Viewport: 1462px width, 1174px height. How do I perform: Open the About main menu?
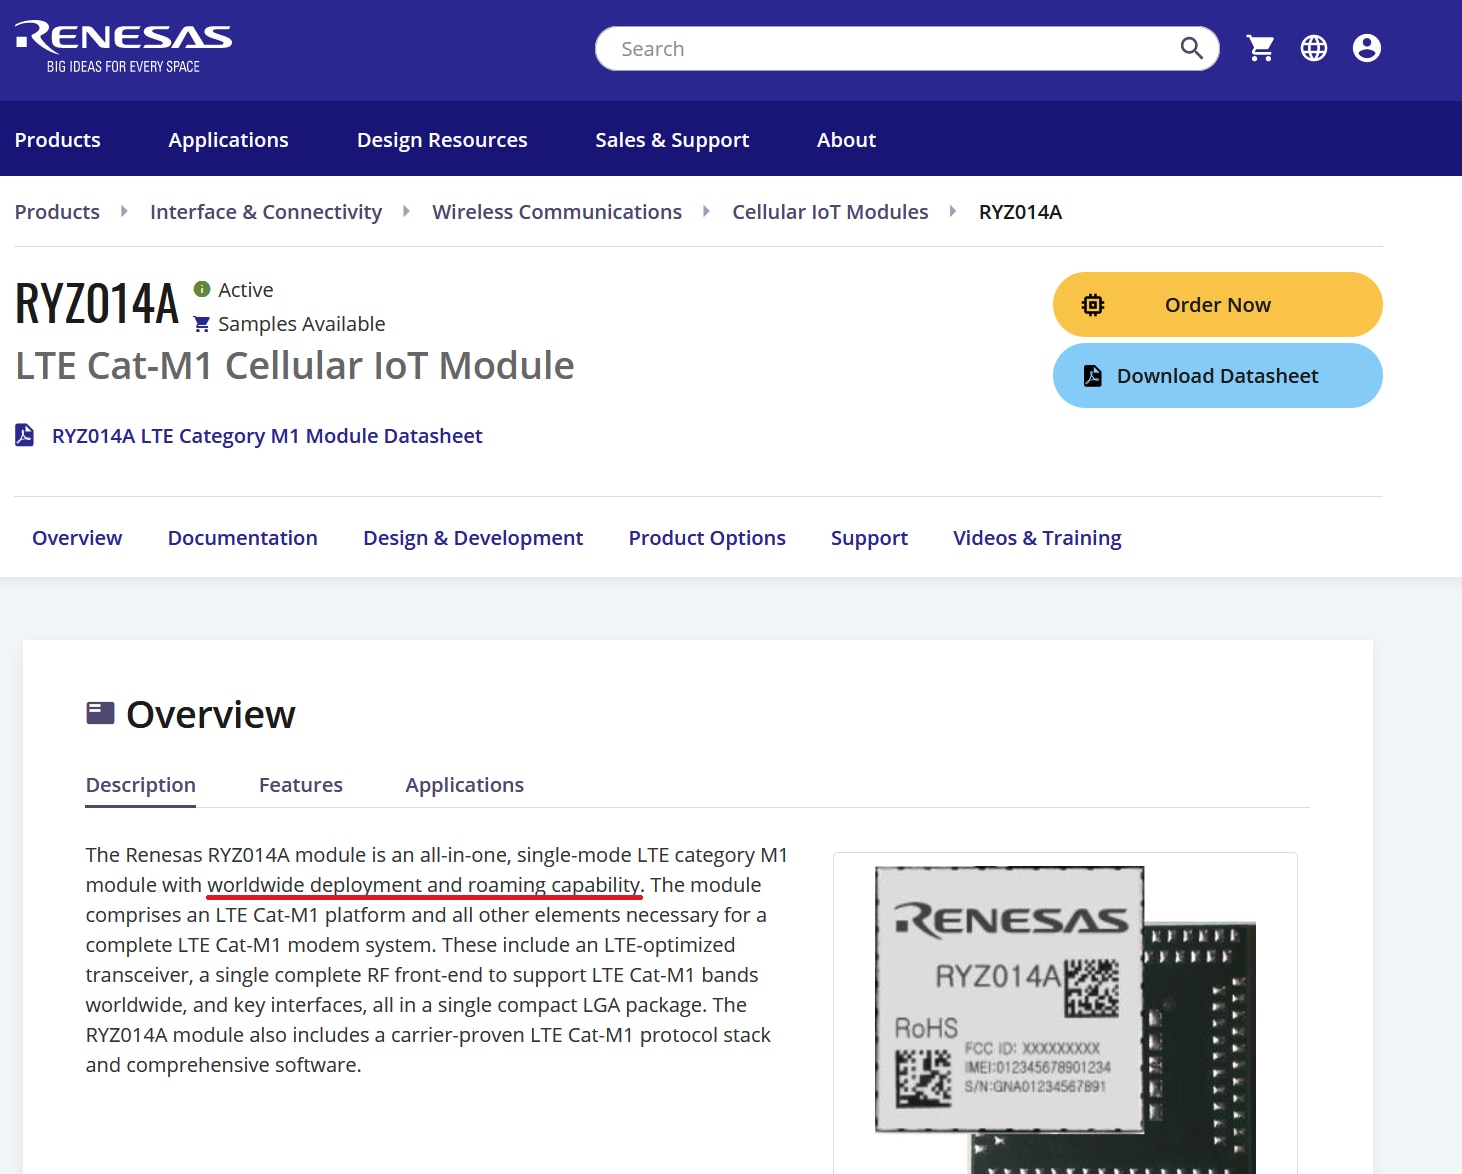846,140
